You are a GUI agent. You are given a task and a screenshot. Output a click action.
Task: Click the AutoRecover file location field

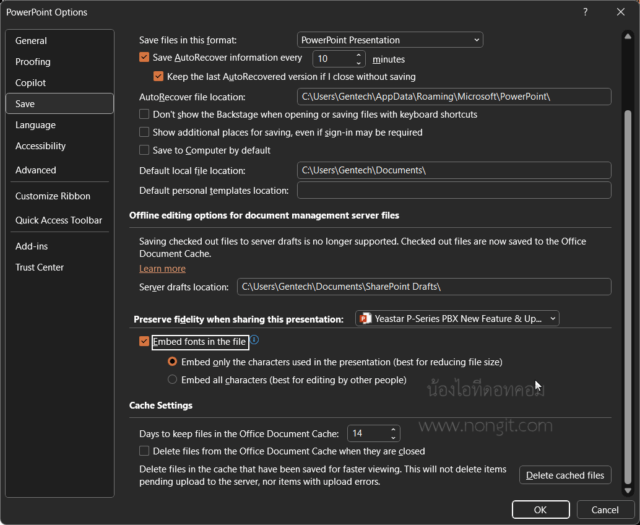(454, 97)
